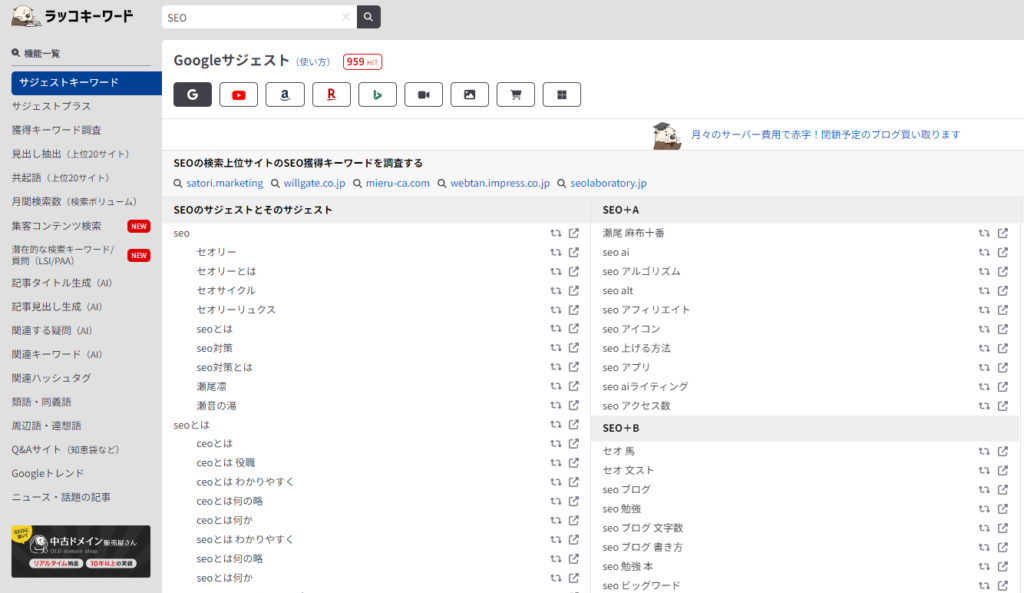Select the Google video suggest icon

tap(423, 94)
